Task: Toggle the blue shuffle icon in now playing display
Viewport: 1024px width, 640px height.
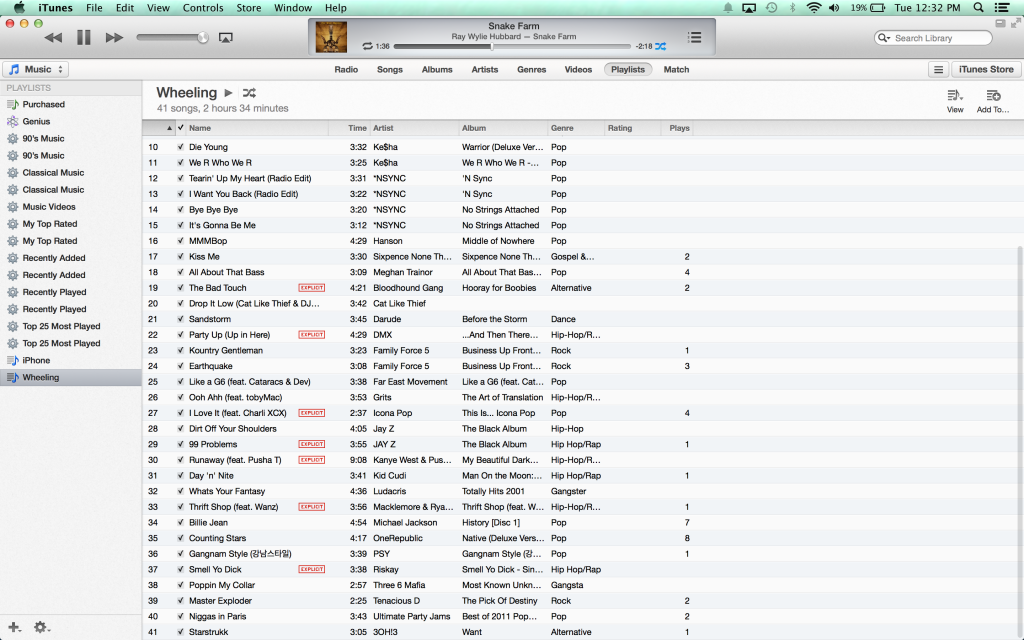Action: (661, 46)
